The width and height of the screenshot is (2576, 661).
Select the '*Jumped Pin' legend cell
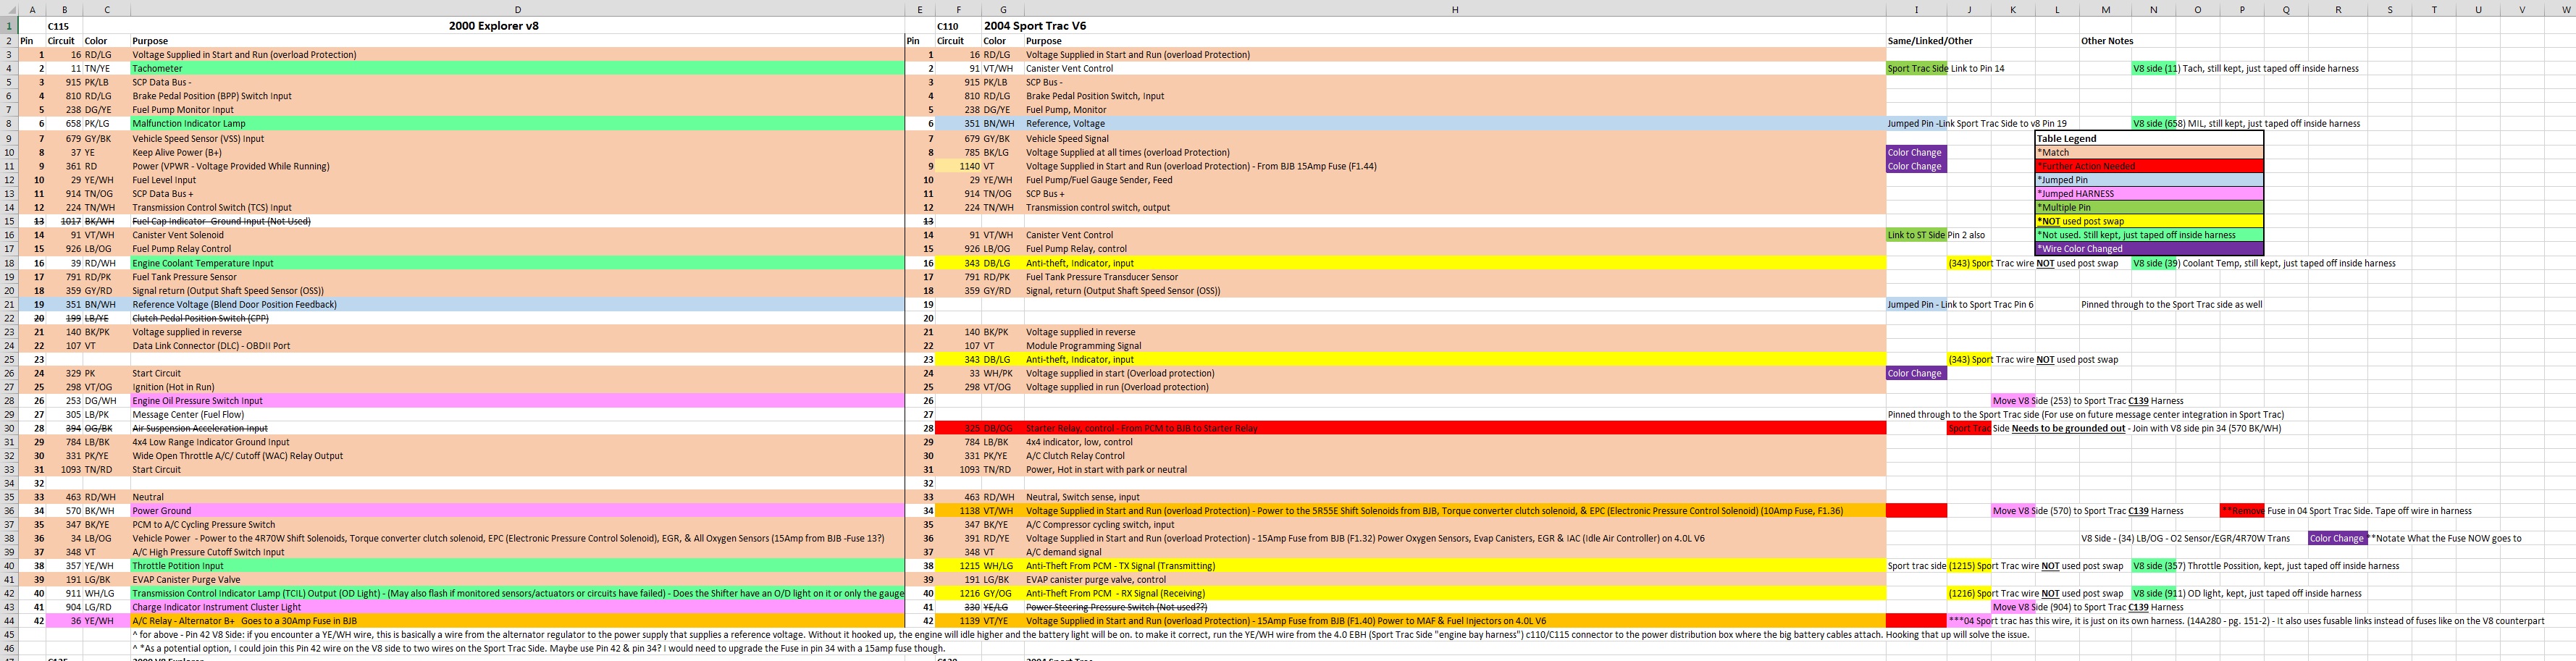tap(2149, 180)
